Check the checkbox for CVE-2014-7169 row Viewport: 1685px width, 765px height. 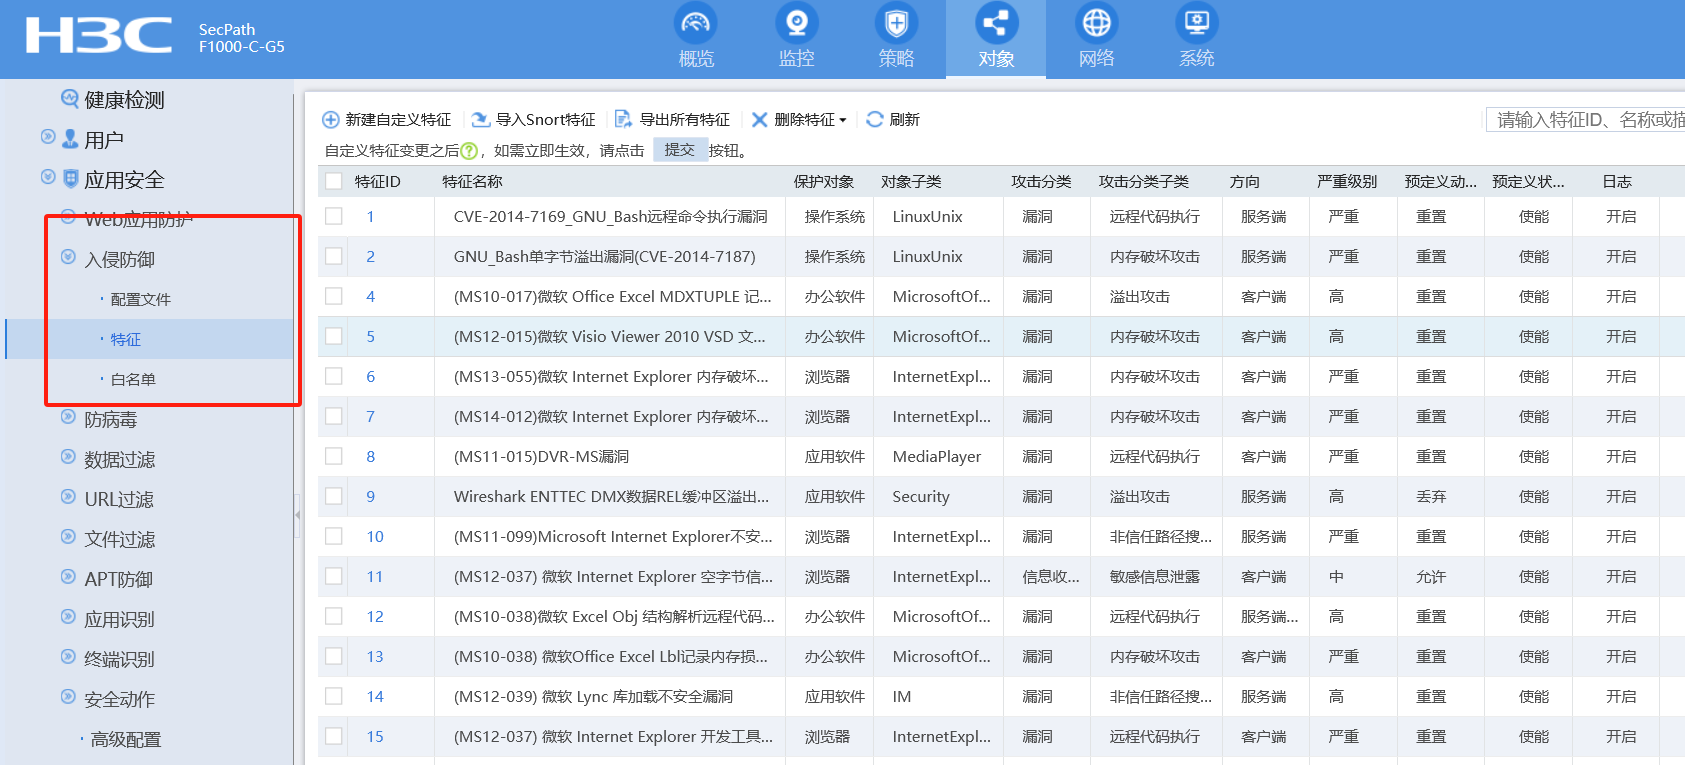(x=334, y=216)
